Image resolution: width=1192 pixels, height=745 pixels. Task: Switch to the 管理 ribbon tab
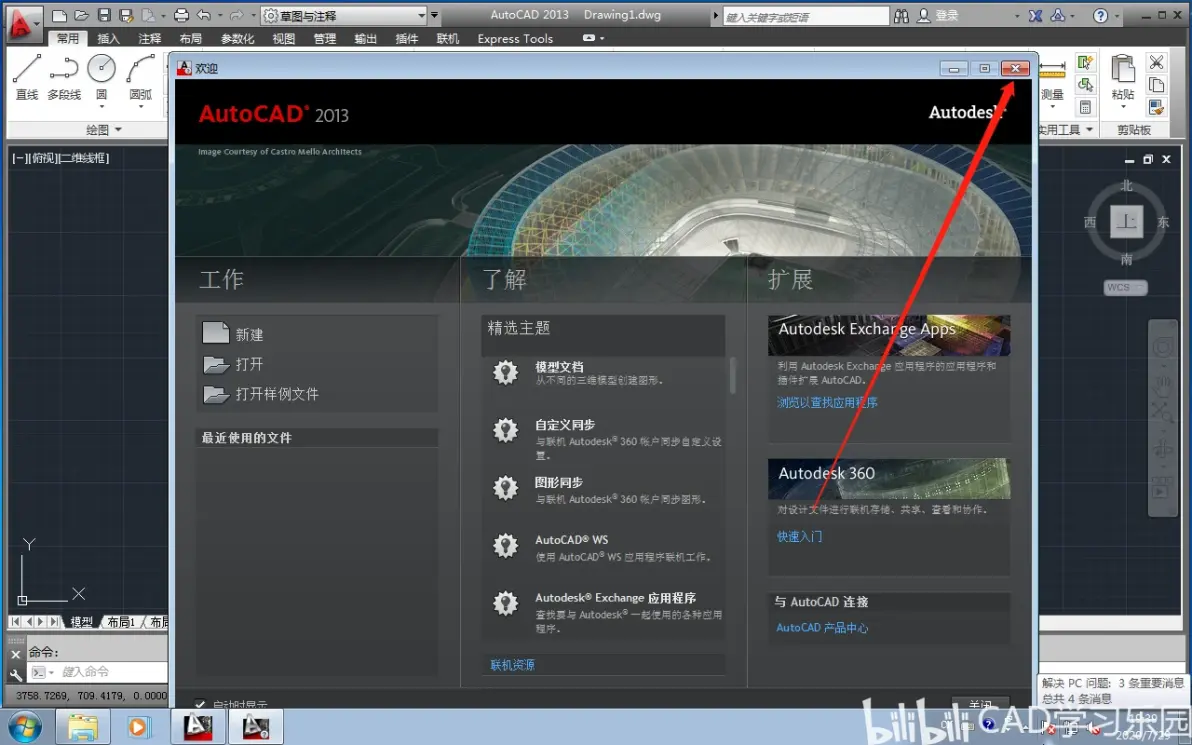325,39
